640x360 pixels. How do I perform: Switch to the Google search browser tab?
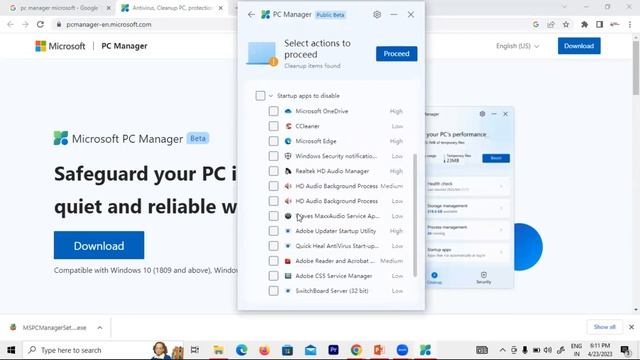point(60,8)
